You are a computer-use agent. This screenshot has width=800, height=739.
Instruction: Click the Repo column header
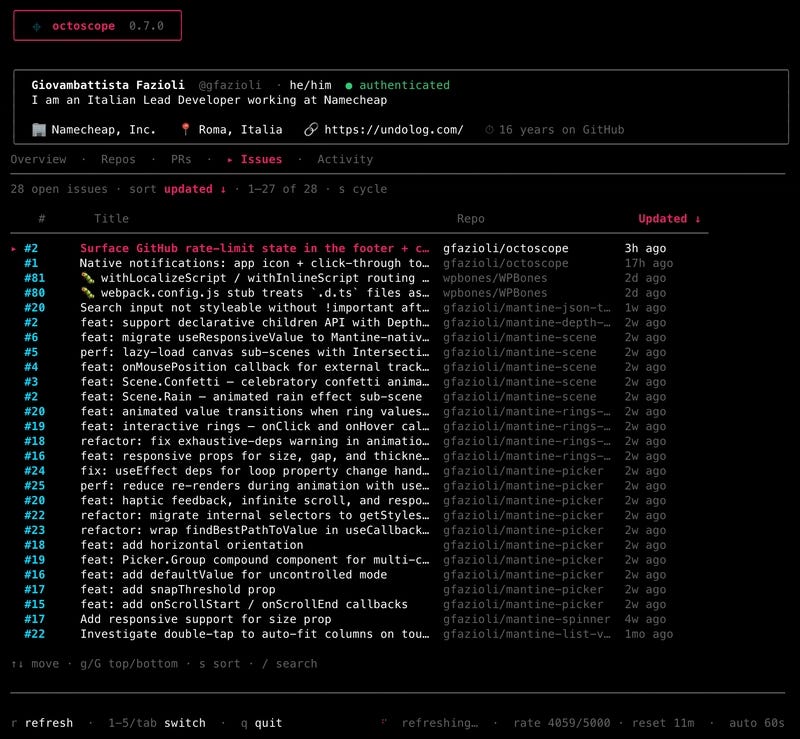point(470,218)
